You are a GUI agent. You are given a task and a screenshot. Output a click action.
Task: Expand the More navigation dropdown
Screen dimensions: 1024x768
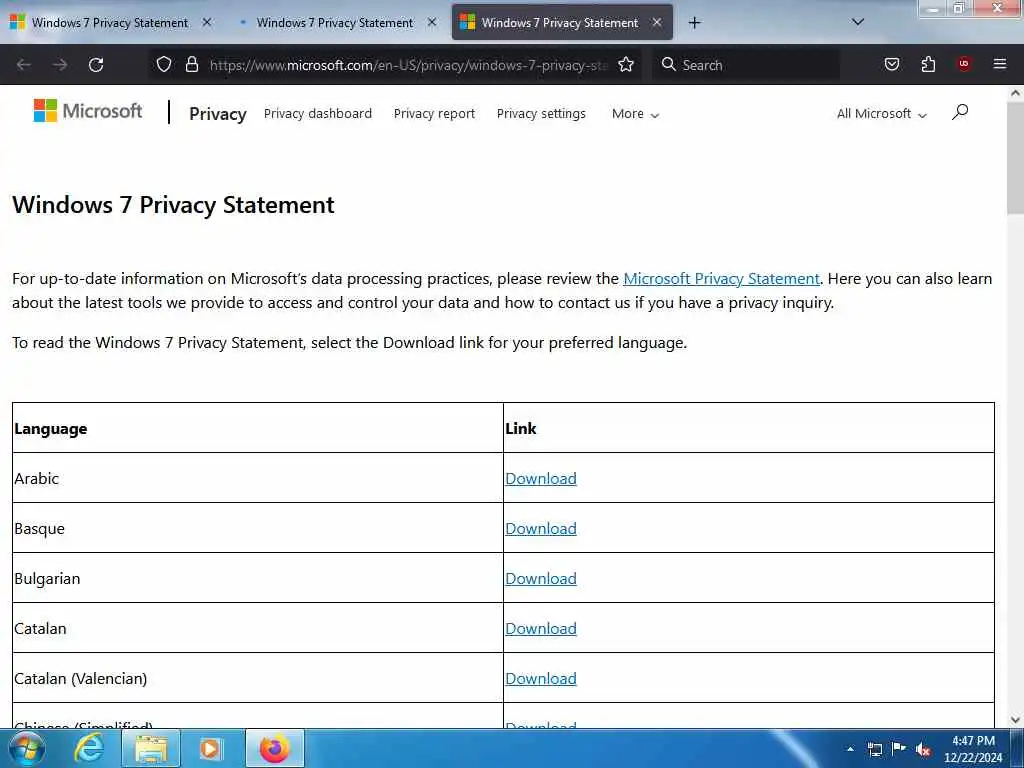point(635,114)
